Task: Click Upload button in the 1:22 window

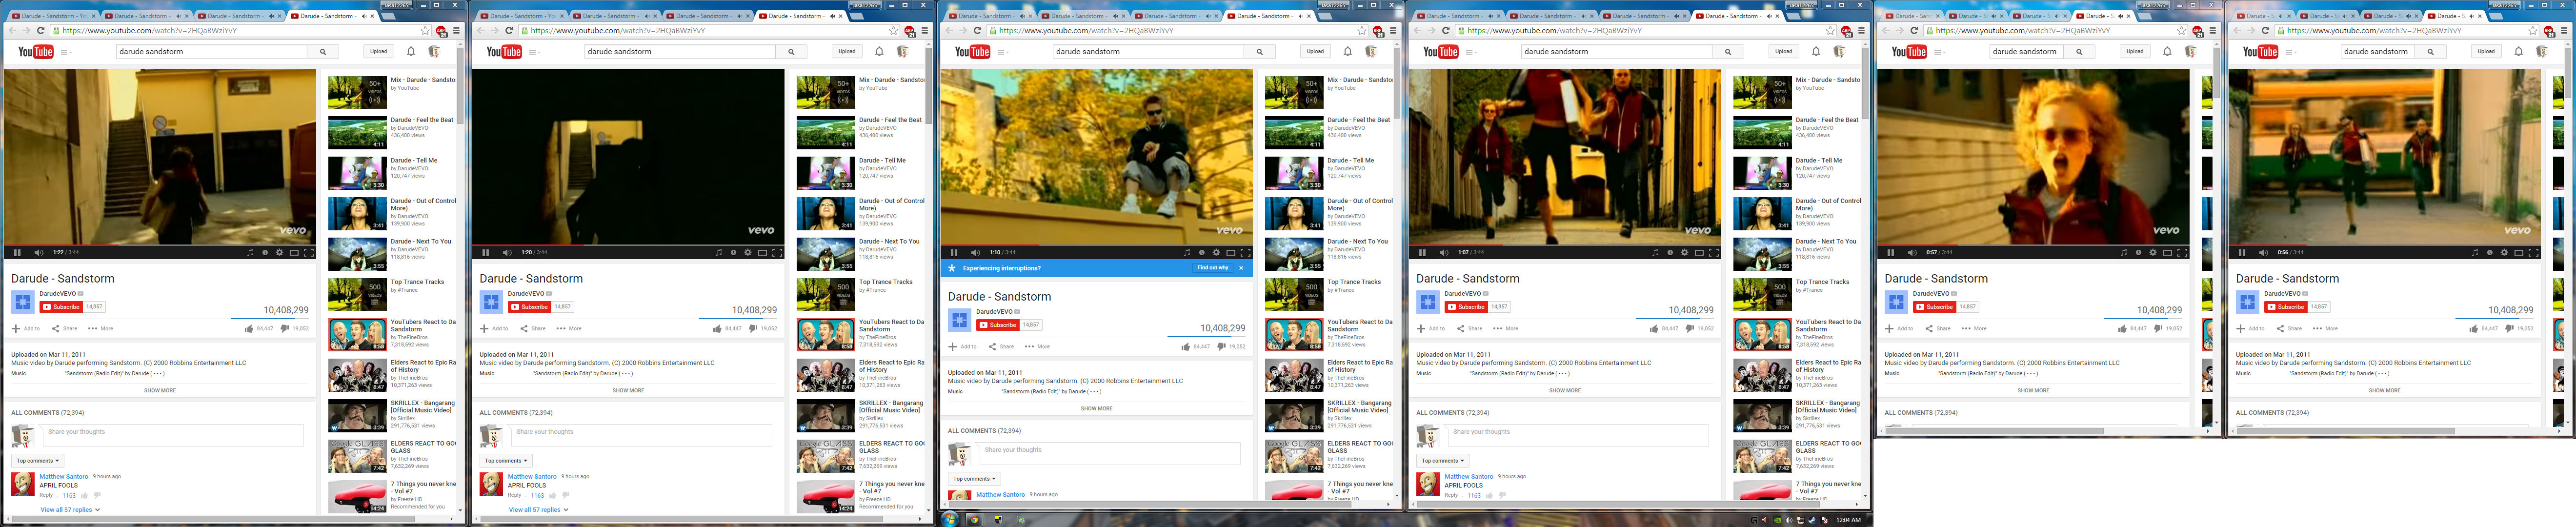Action: 379,52
